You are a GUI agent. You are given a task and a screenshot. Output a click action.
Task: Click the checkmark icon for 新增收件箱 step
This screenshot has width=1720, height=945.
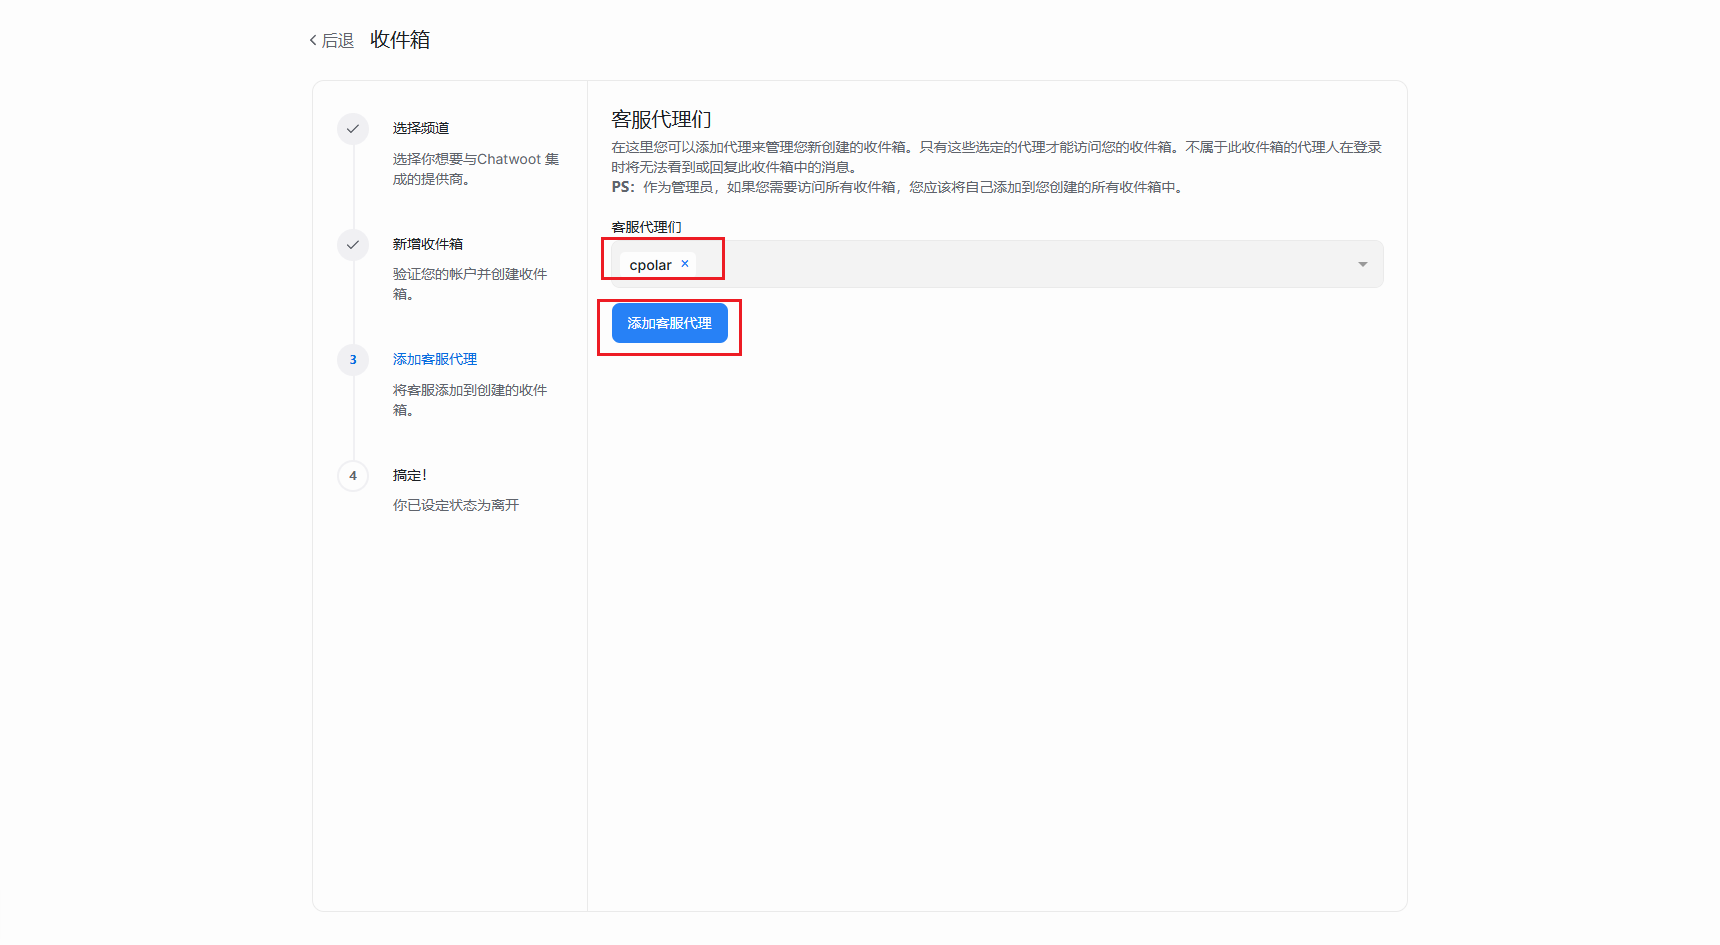(x=353, y=245)
